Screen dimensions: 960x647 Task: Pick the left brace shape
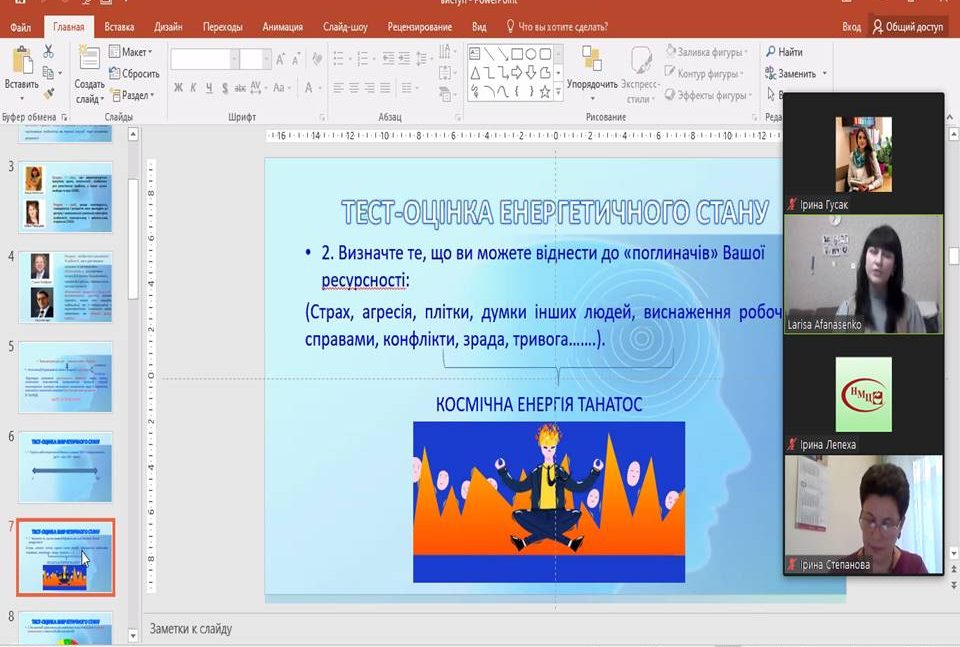[x=517, y=92]
